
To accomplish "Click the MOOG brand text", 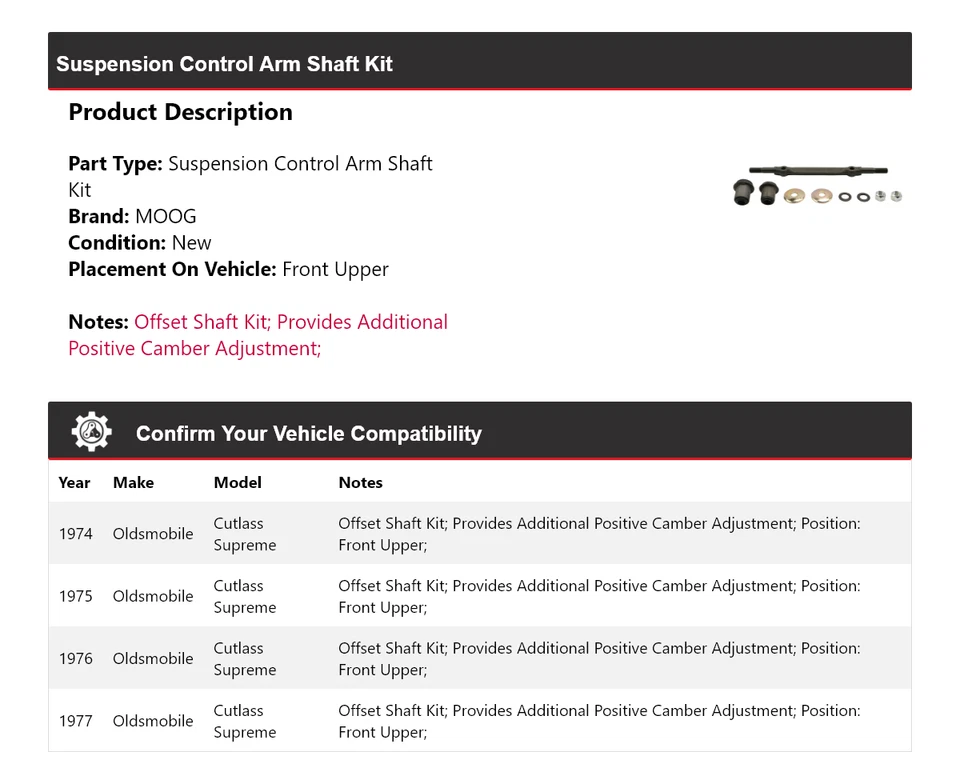I will [x=166, y=216].
